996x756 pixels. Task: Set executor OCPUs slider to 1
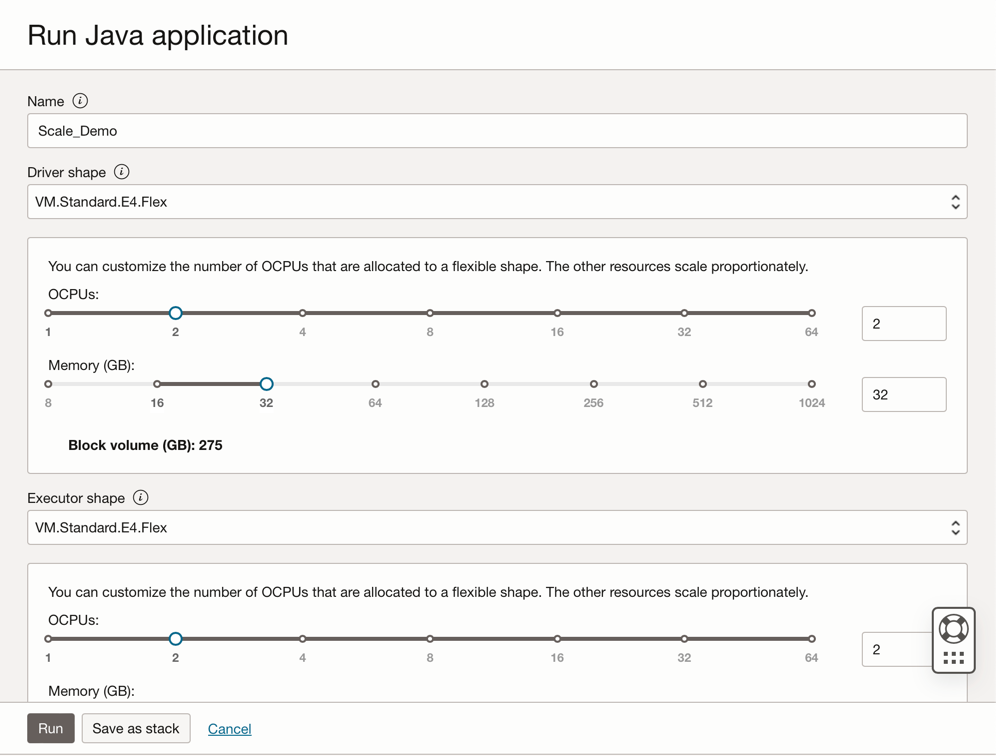pyautogui.click(x=48, y=638)
